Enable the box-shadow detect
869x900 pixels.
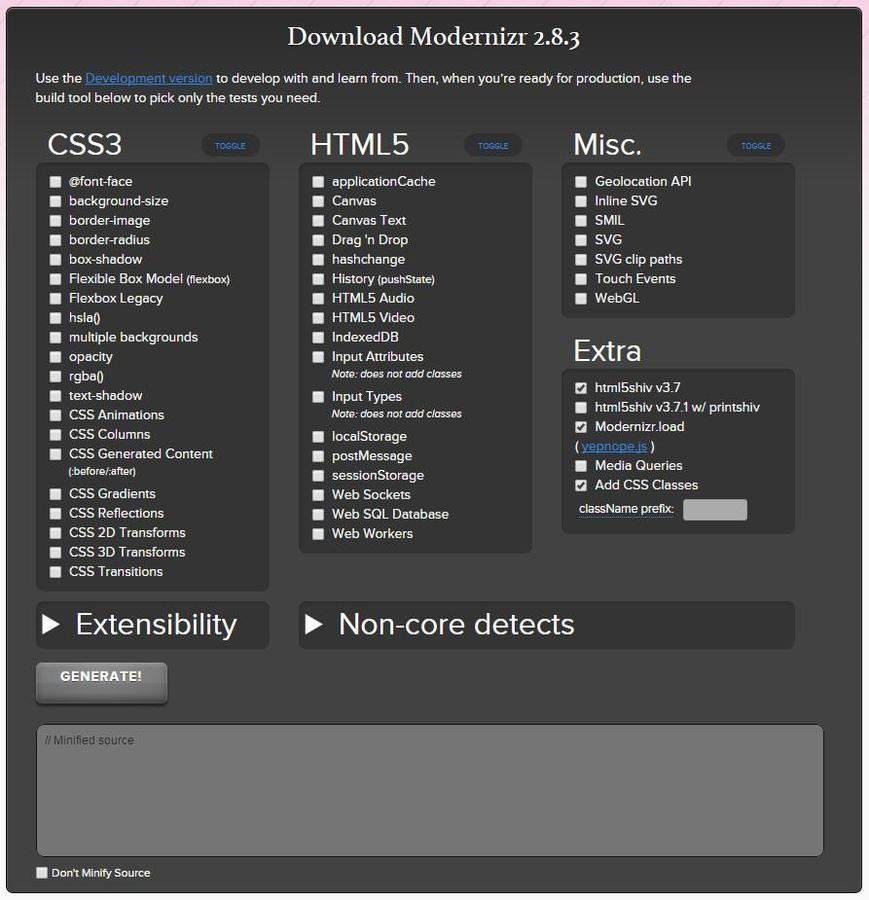[55, 260]
